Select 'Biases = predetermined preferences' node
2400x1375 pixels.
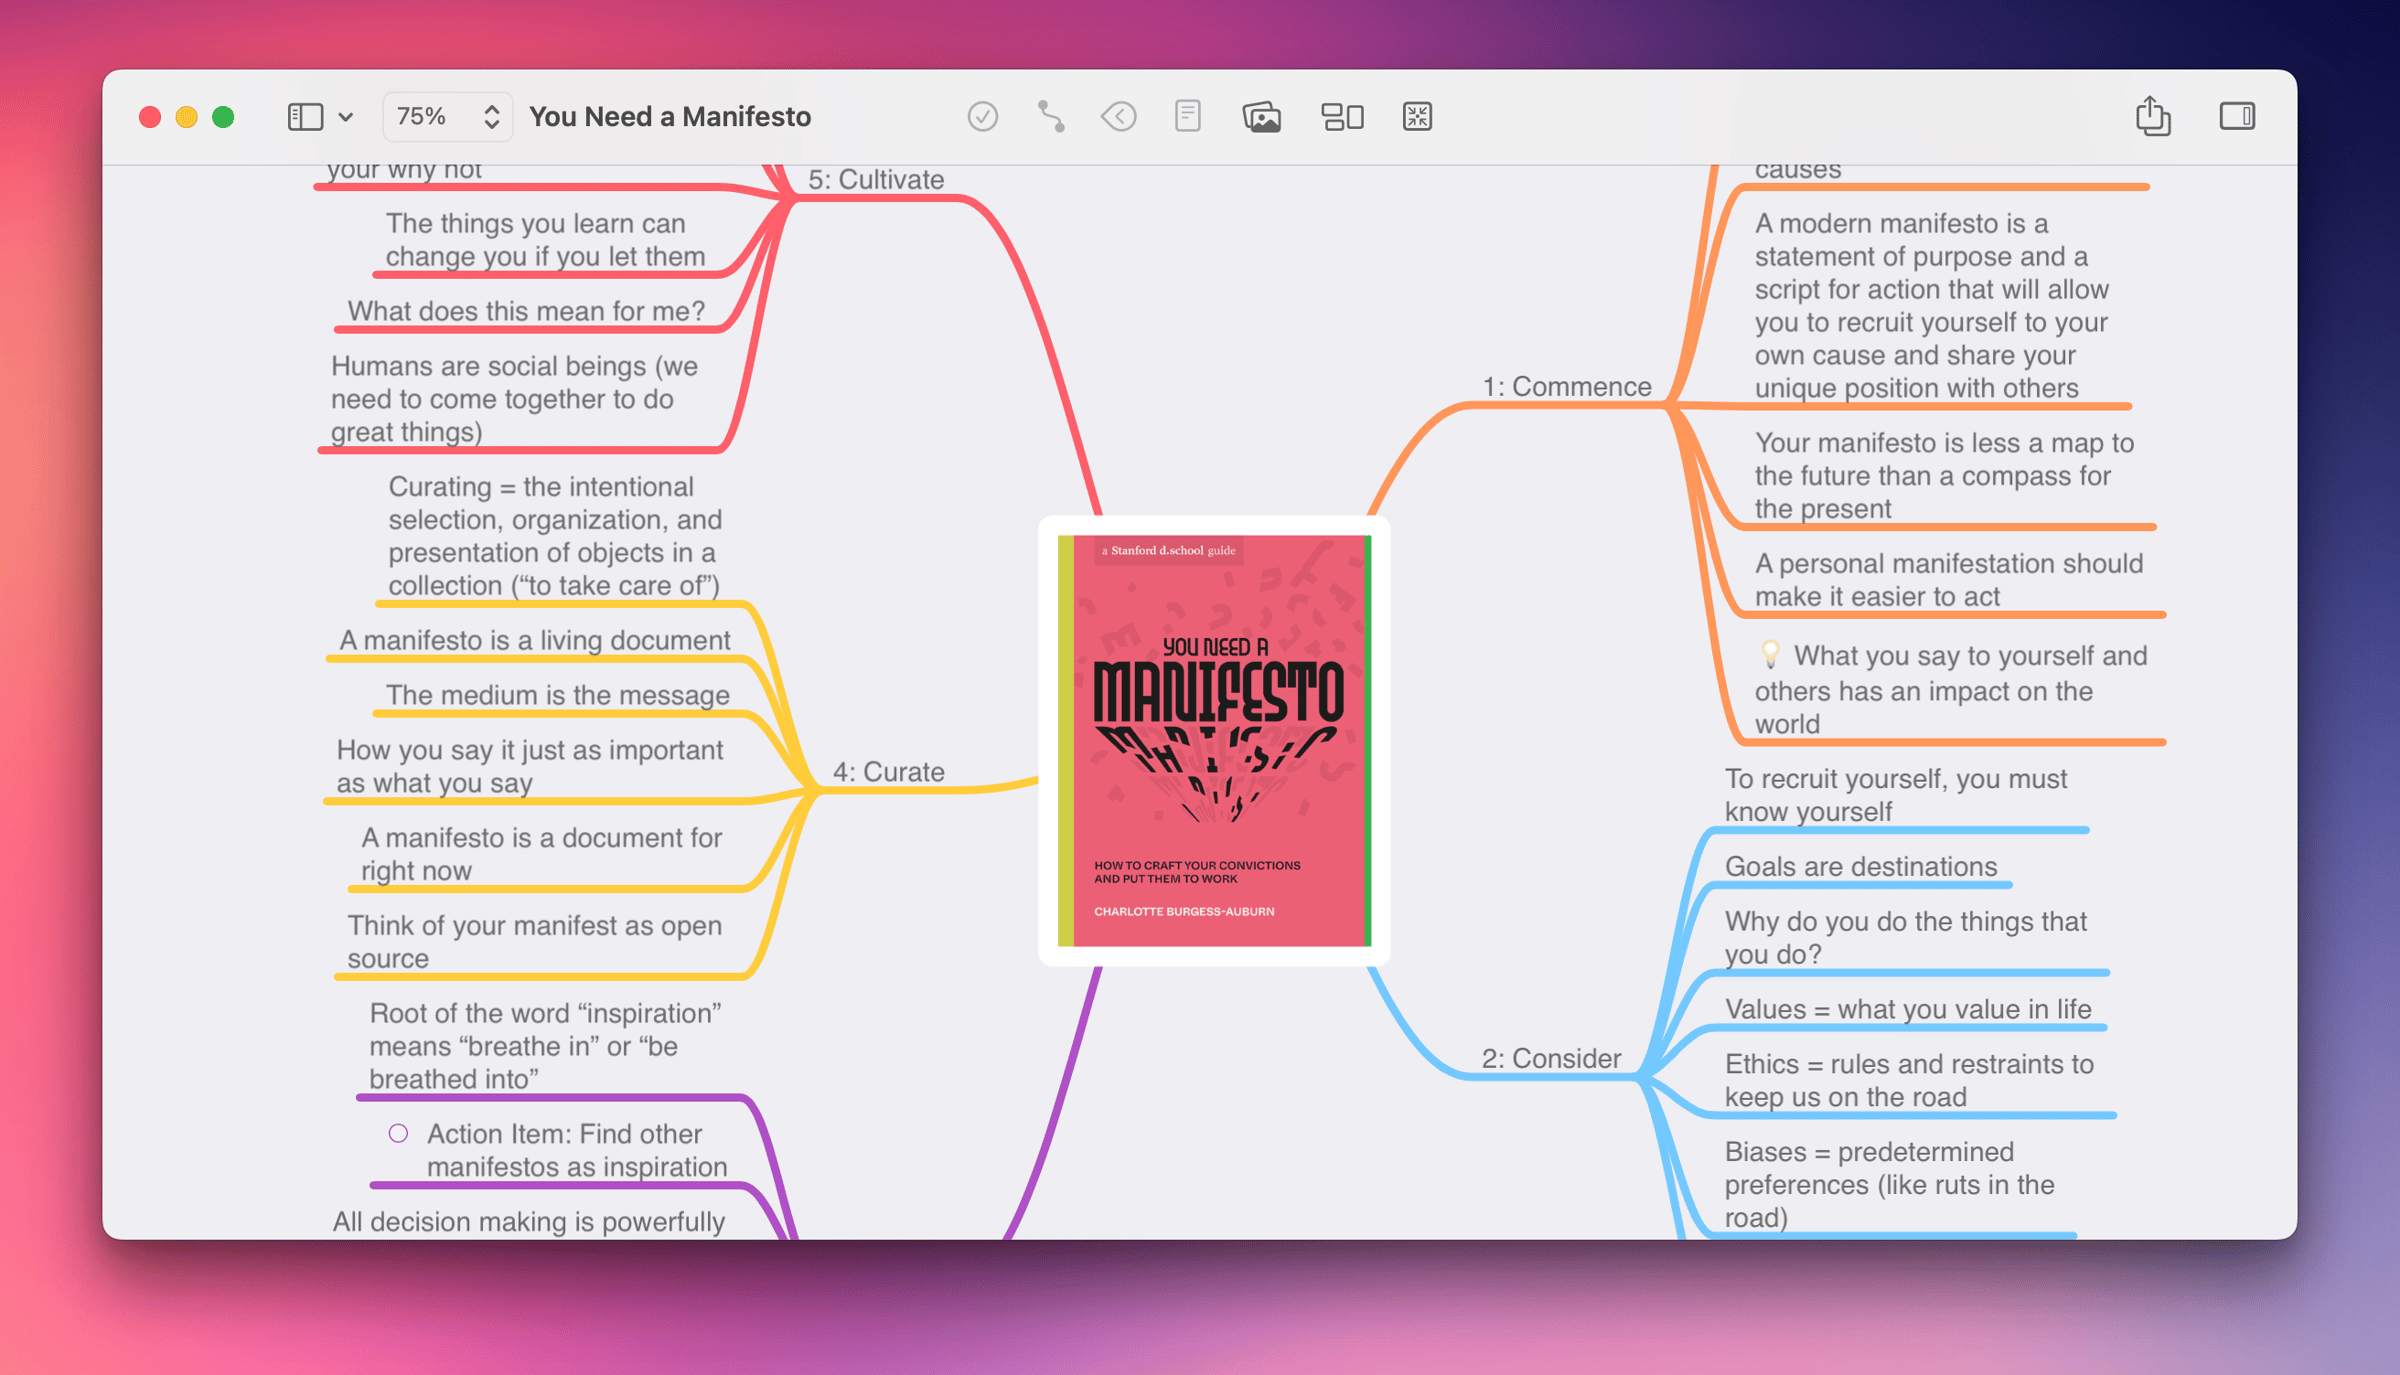[x=1889, y=1184]
